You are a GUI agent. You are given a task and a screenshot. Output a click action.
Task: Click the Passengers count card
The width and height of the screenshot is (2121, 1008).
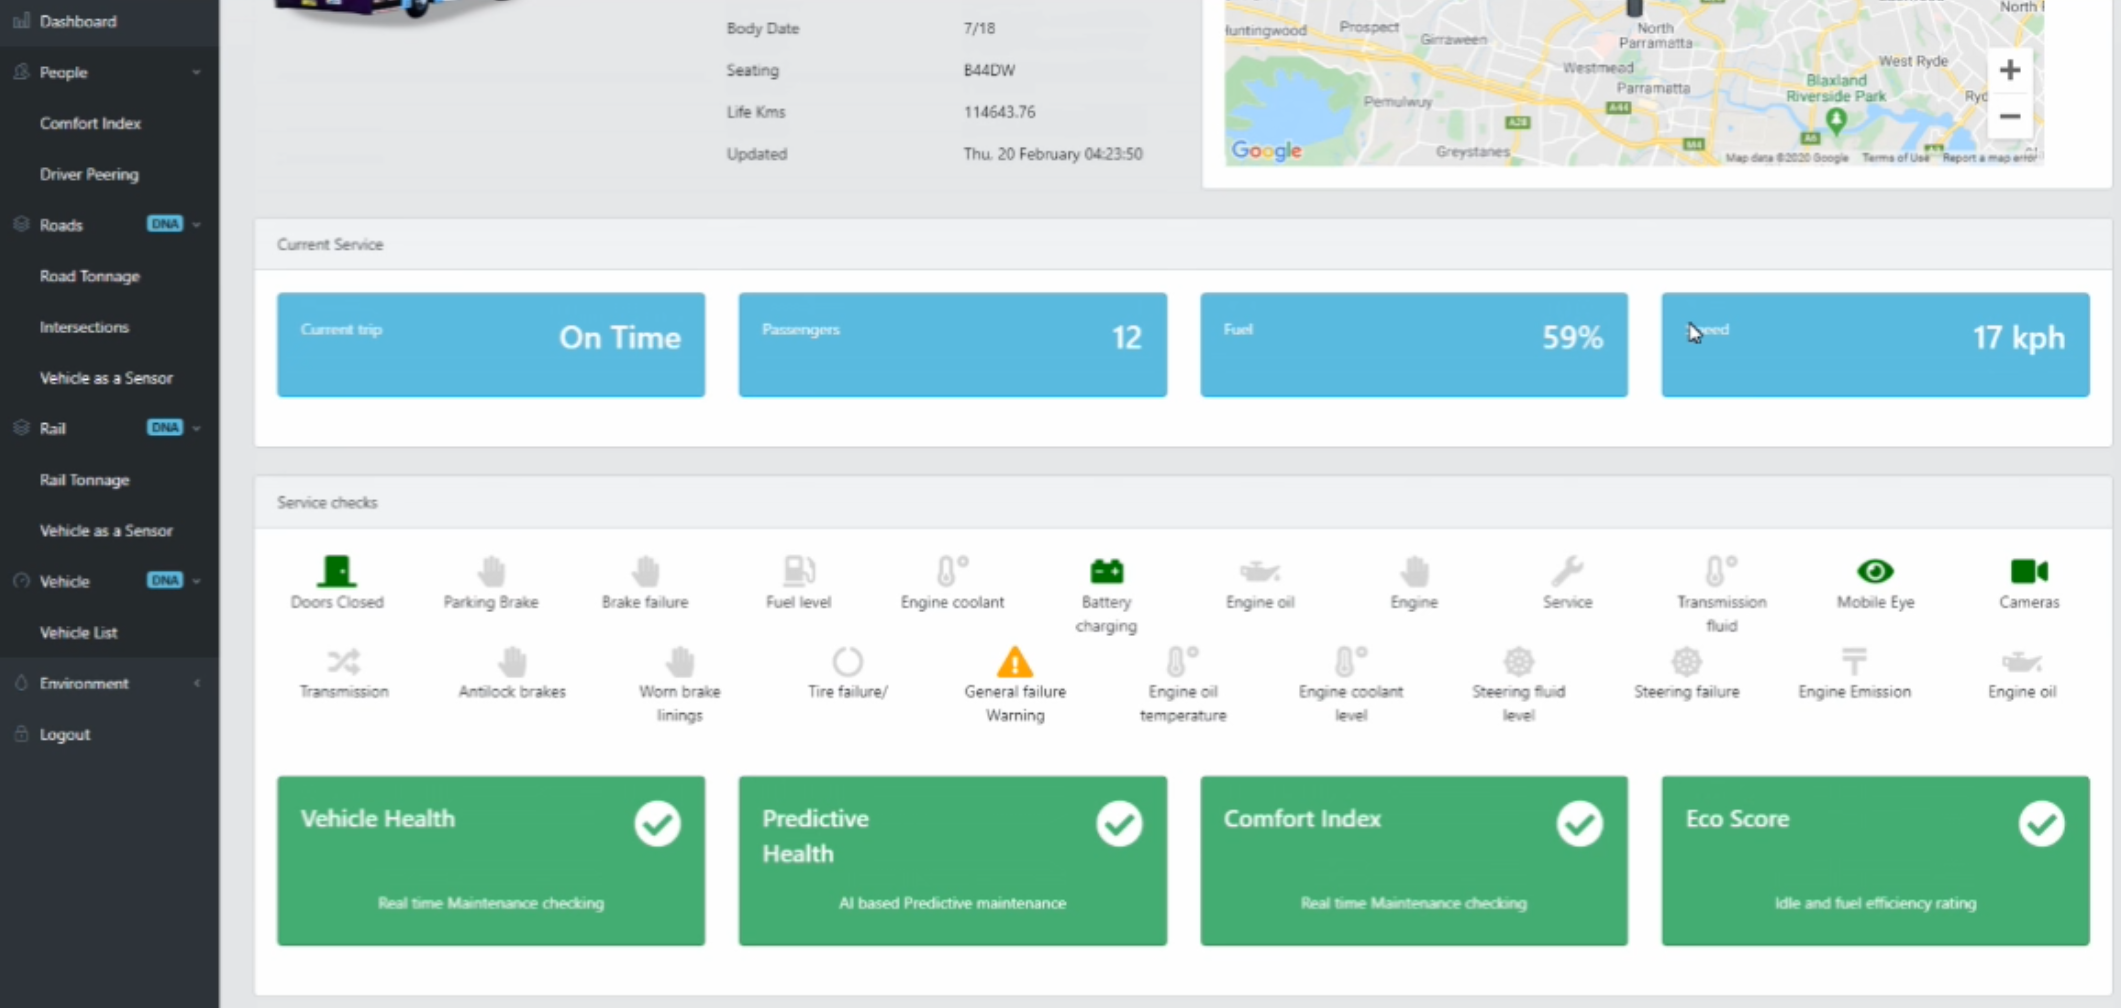tap(952, 345)
